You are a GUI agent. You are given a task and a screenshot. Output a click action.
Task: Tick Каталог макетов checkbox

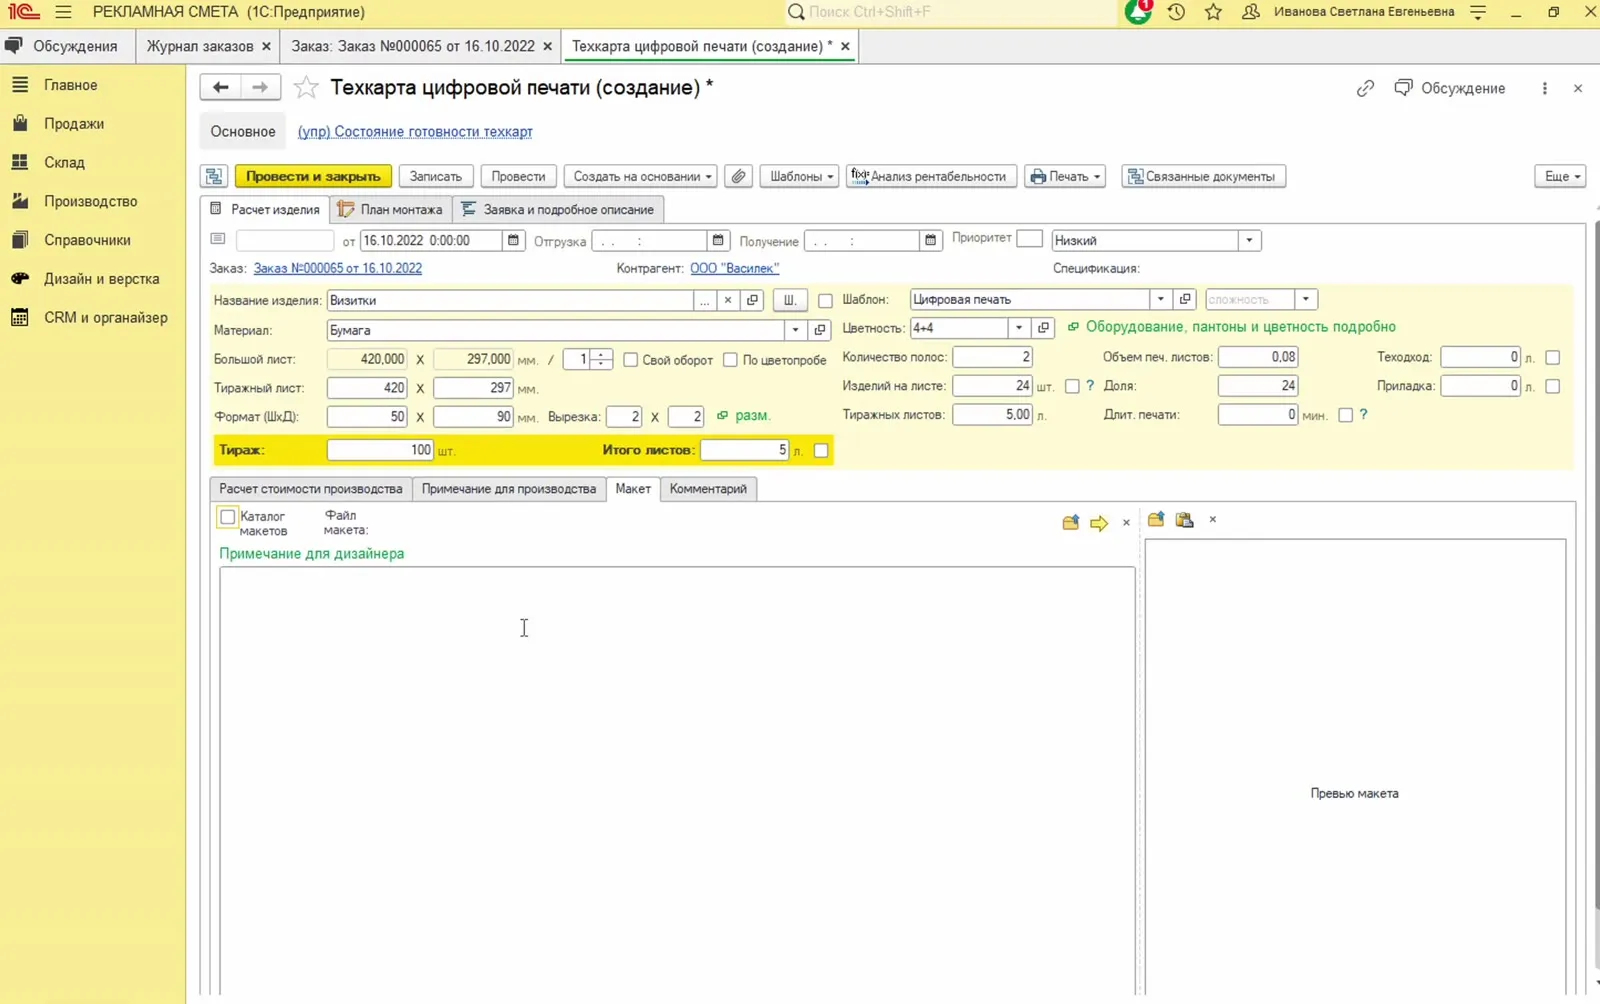click(227, 517)
